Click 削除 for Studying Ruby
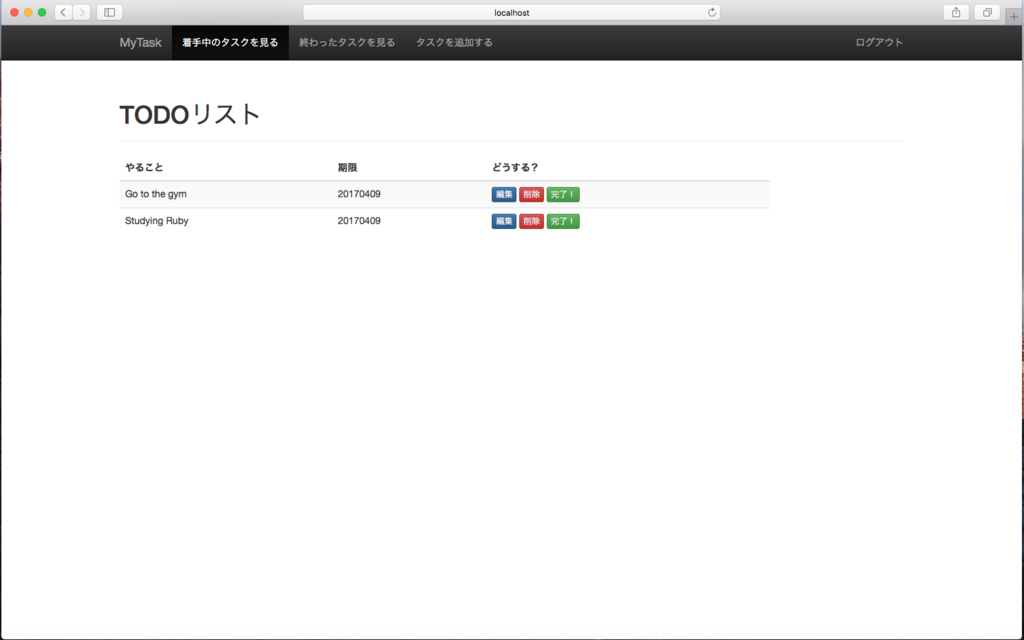1024x640 pixels. click(532, 221)
